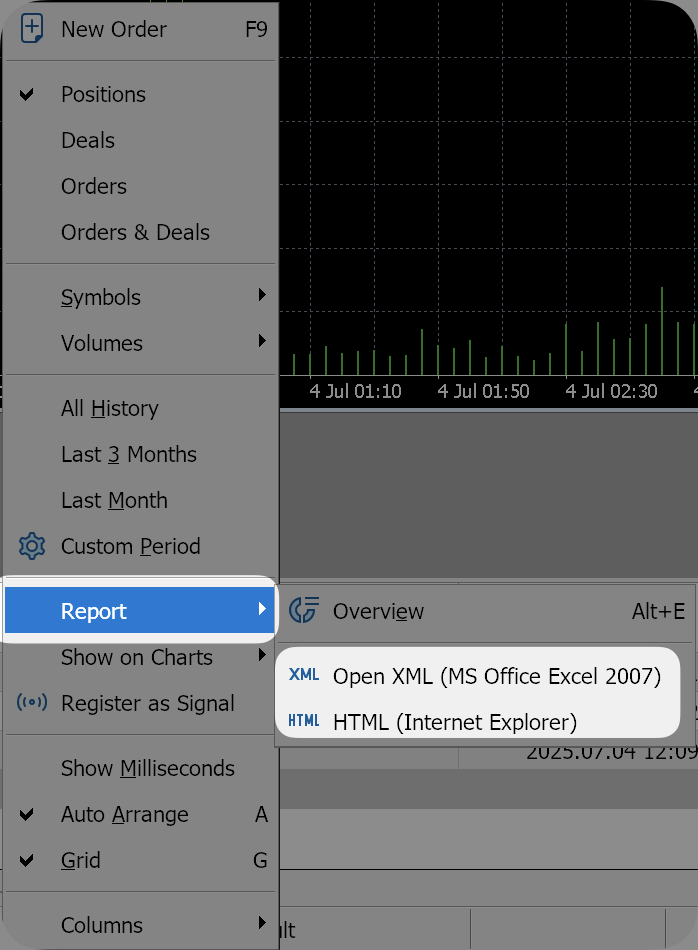Select Deals from the context menu
The width and height of the screenshot is (698, 950).
(x=88, y=141)
